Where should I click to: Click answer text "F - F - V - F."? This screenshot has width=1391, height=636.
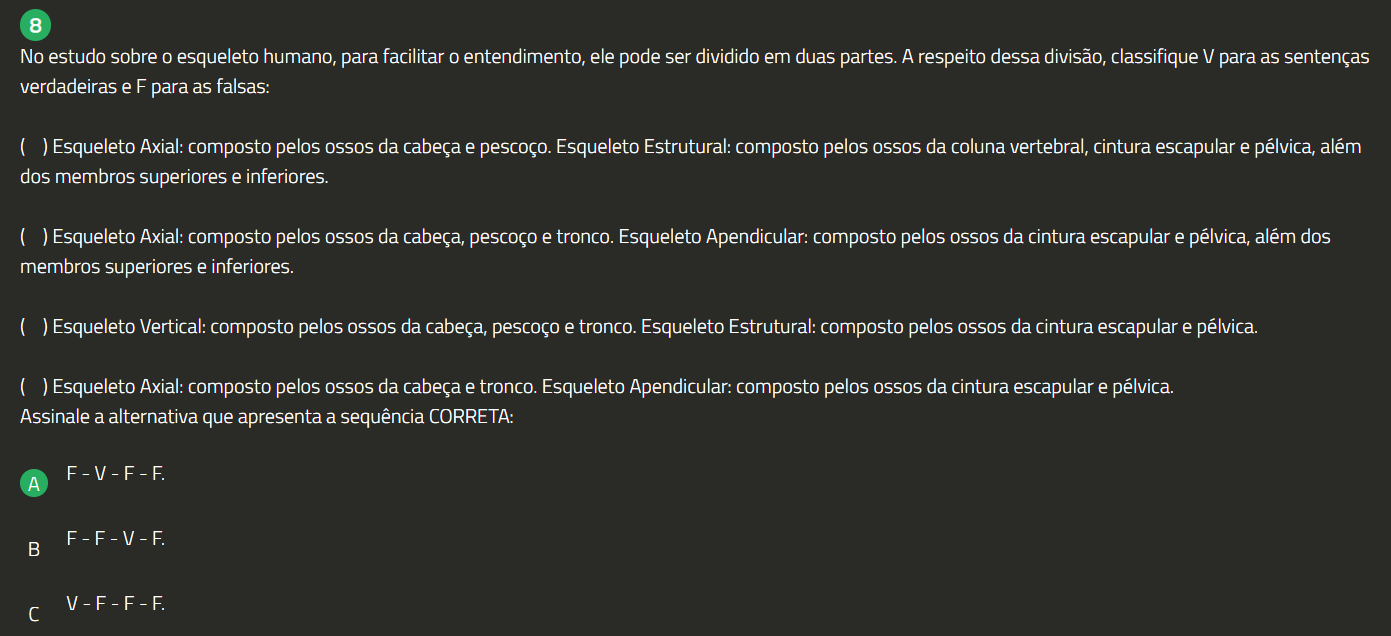(115, 538)
